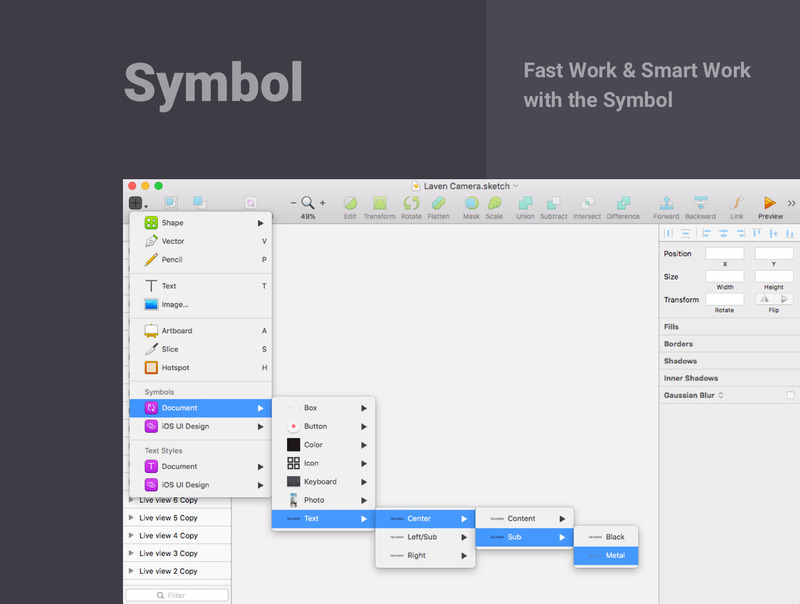This screenshot has width=800, height=604.
Task: Apply the Difference boolean operation
Action: tap(623, 203)
